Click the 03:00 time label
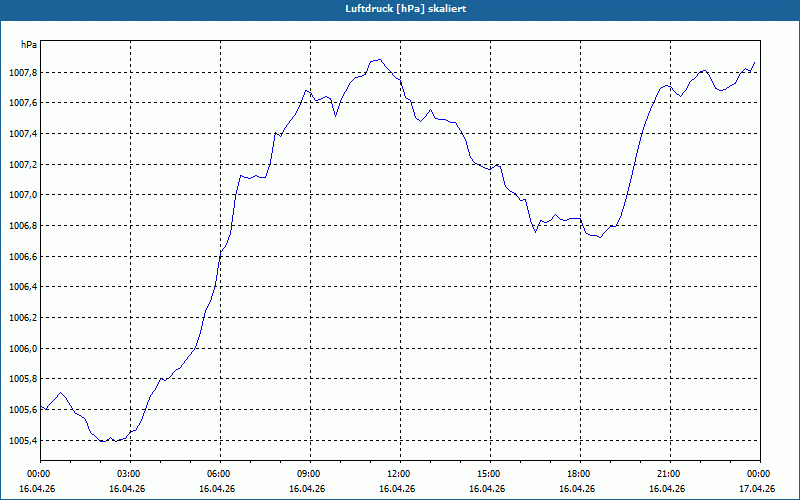Screen dimensions: 800x500 tap(128, 474)
